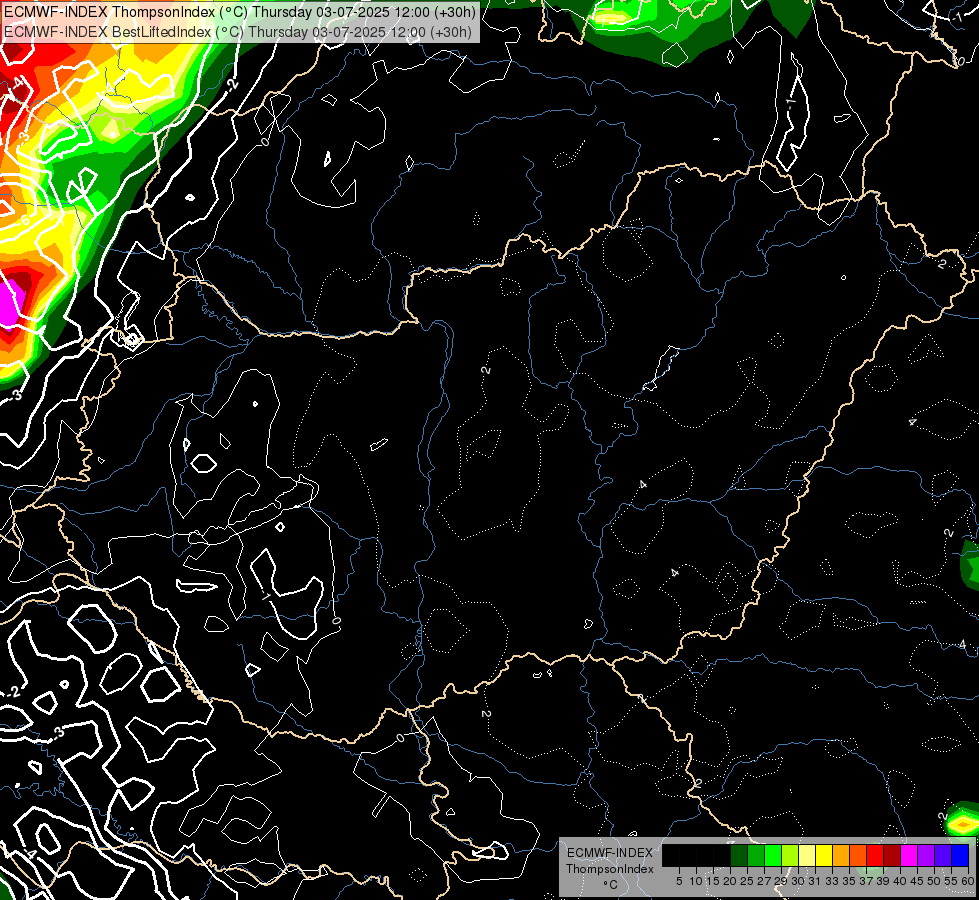Select the blue 55–60 legend swatch
Viewport: 979px width, 900px height.
point(960,855)
